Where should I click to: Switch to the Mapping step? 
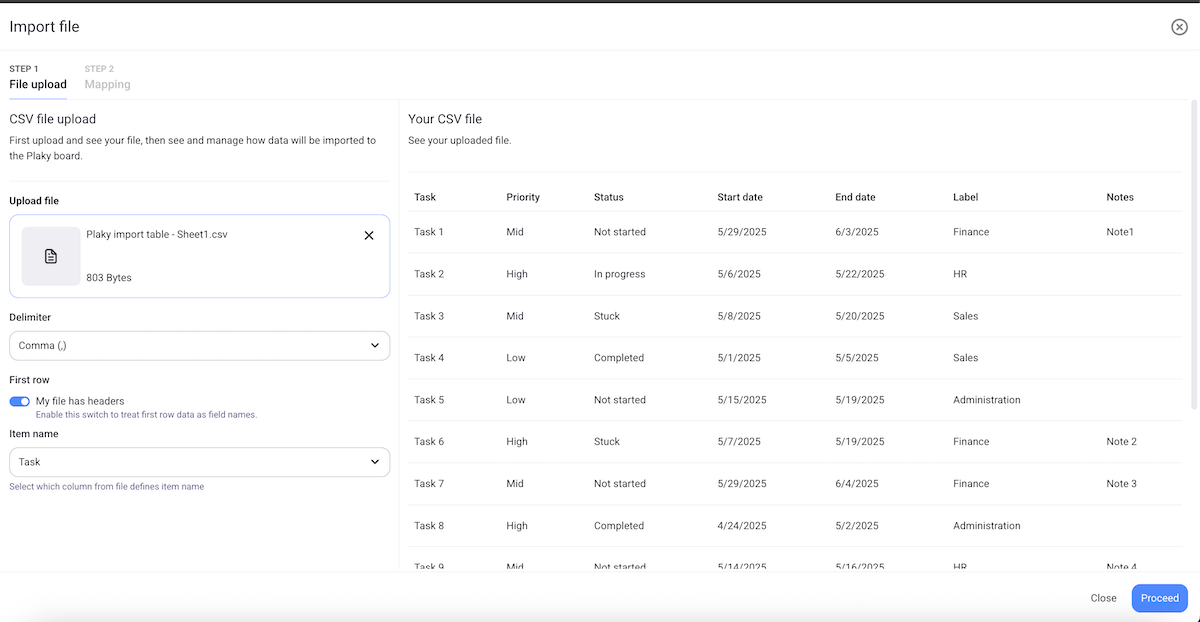(107, 84)
